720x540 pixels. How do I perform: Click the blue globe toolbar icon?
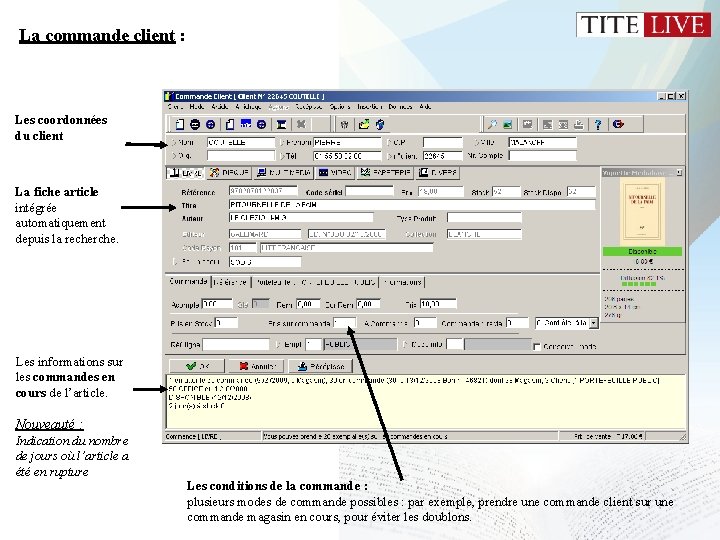coord(380,124)
